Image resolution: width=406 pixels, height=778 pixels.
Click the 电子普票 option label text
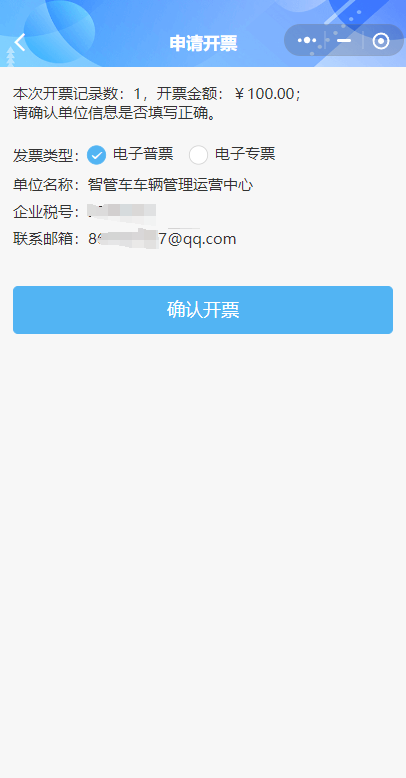click(143, 154)
